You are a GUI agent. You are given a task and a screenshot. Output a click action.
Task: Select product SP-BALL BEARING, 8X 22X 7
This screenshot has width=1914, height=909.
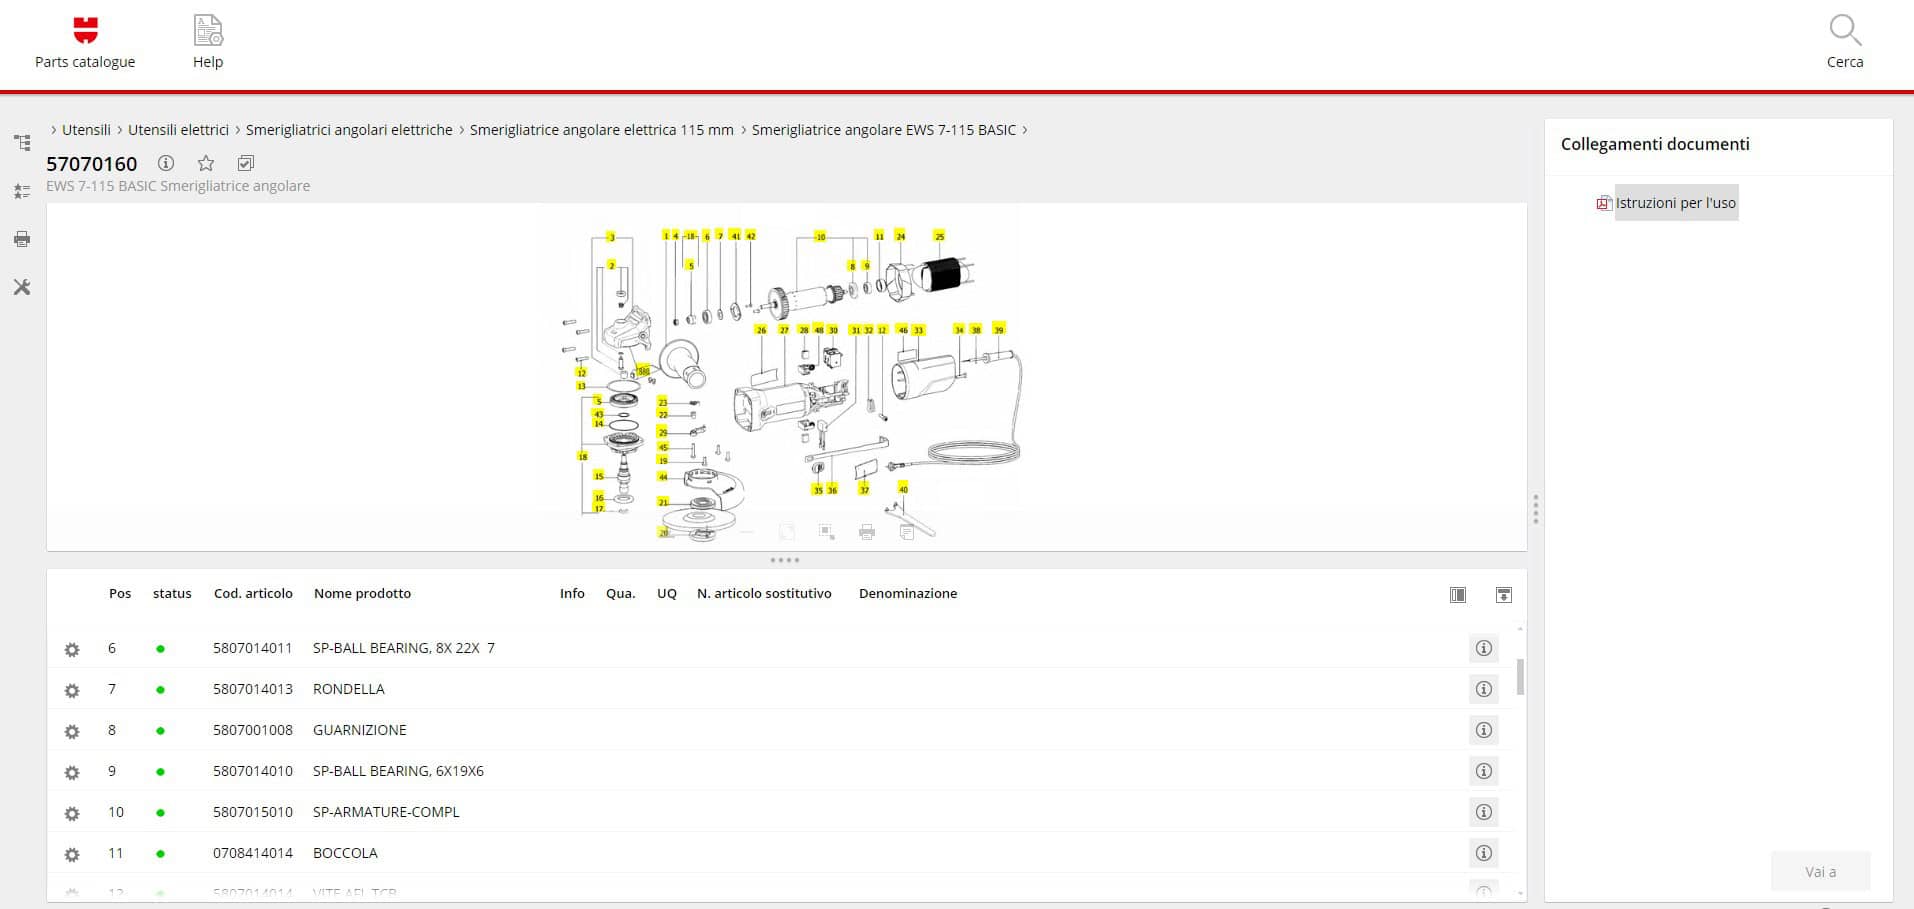(x=404, y=648)
